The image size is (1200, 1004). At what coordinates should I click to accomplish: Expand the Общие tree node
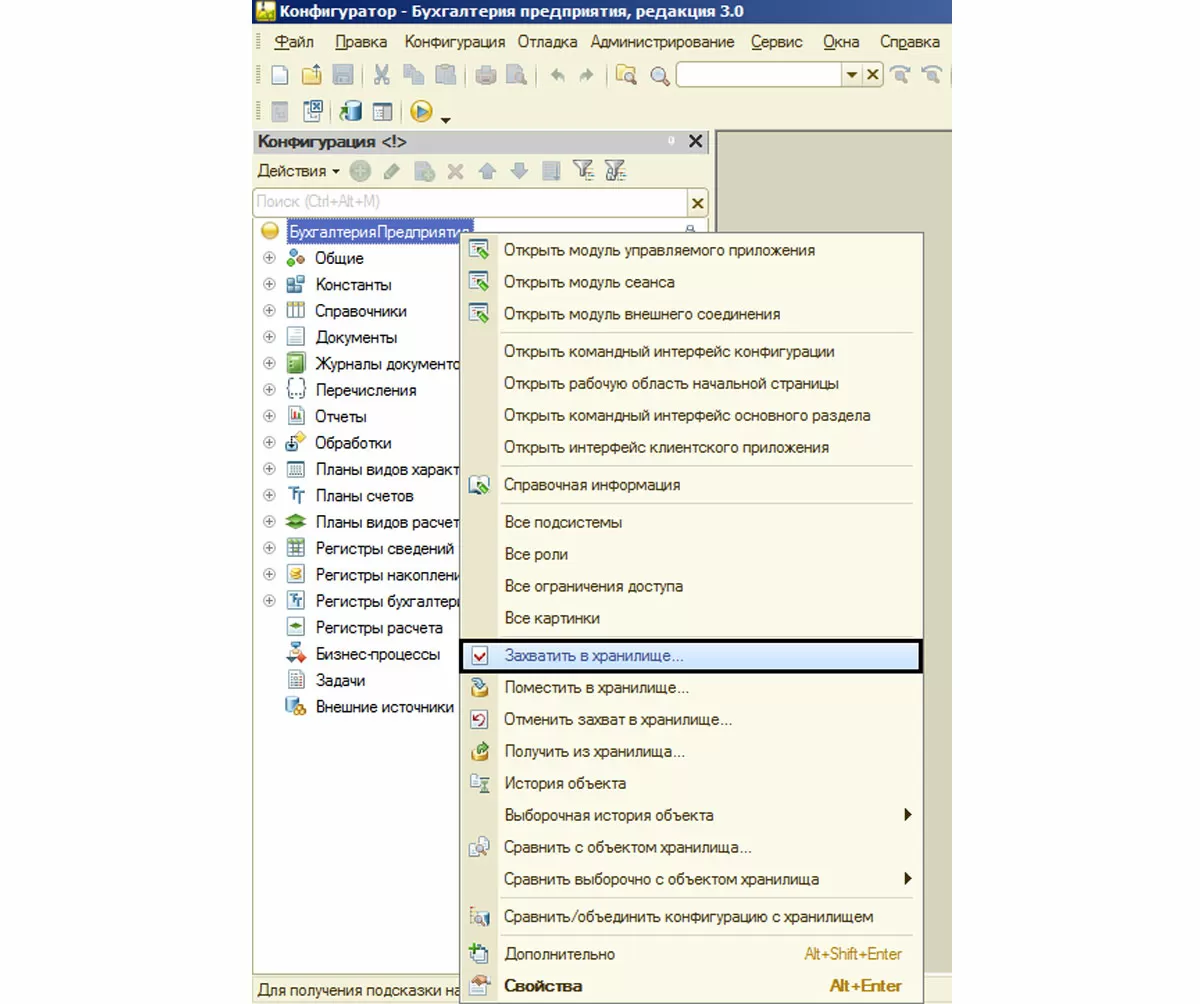pyautogui.click(x=269, y=258)
